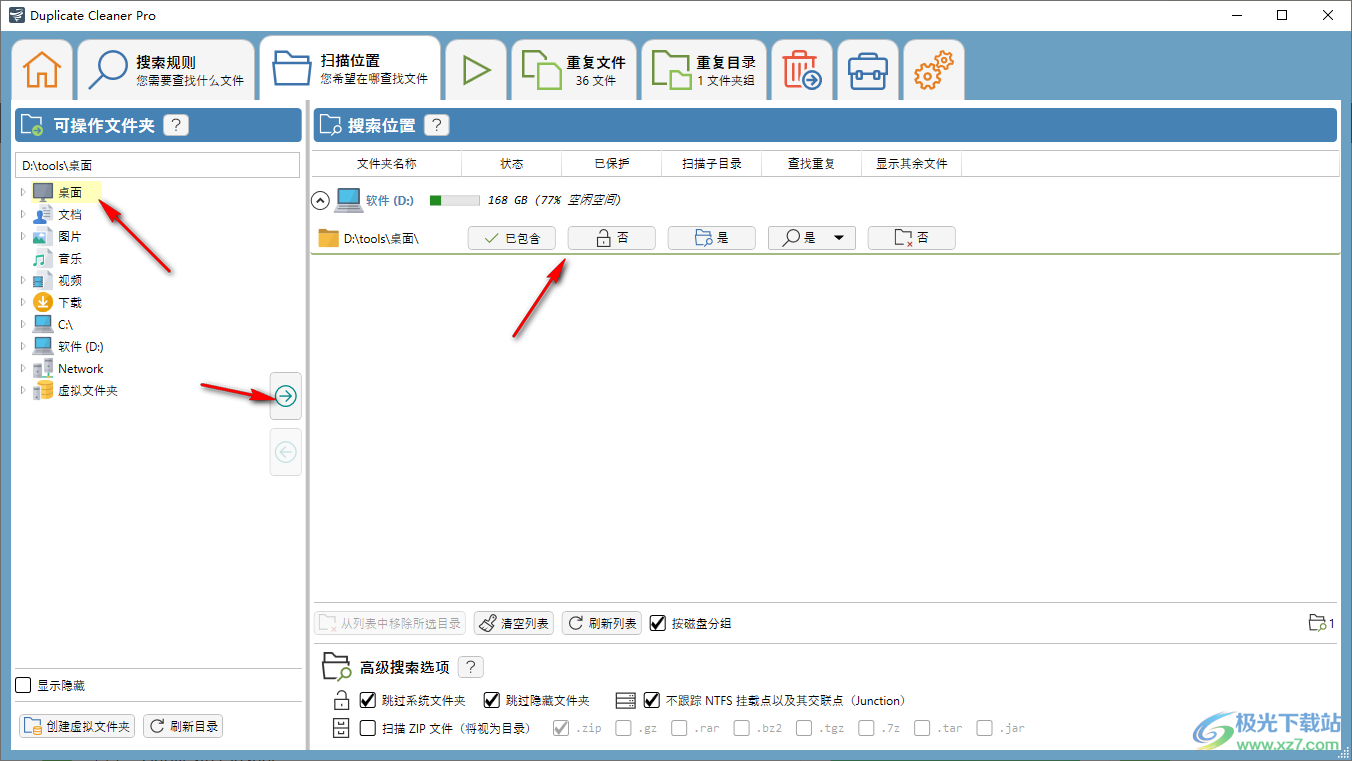Click the 刷新列表 button
The image size is (1352, 761).
602,623
